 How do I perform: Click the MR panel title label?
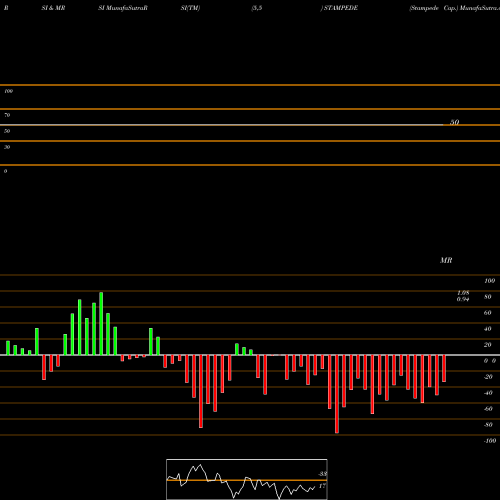tap(446, 260)
